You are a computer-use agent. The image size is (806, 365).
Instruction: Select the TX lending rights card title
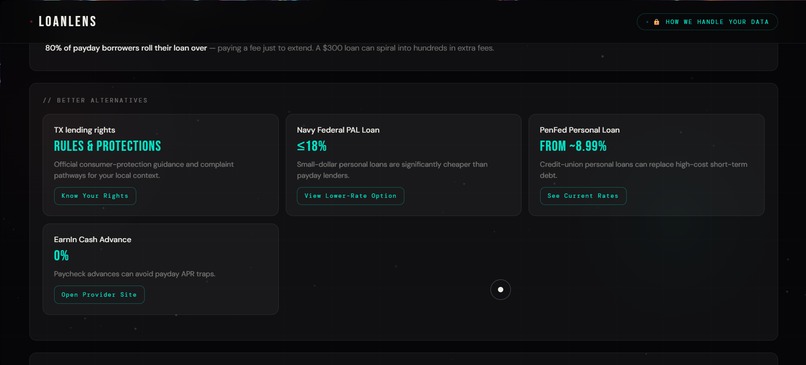point(84,130)
